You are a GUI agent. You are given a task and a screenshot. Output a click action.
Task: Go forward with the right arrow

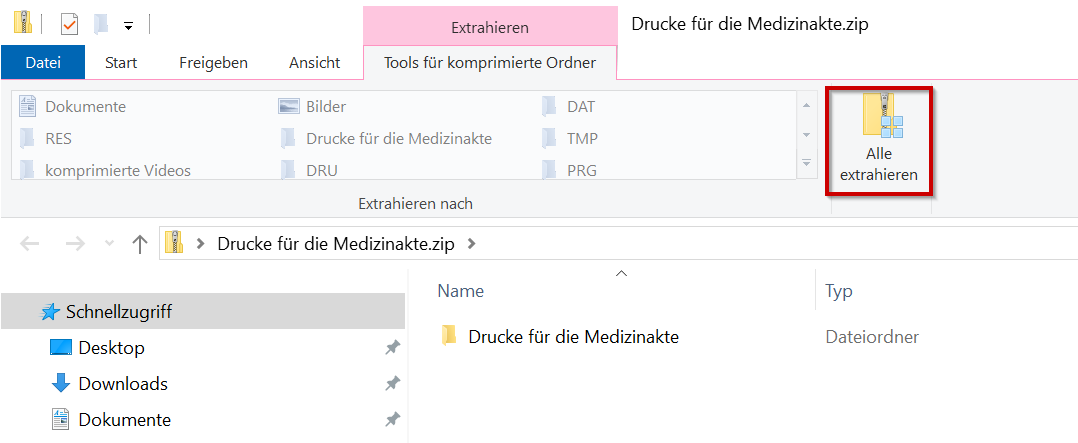[74, 243]
